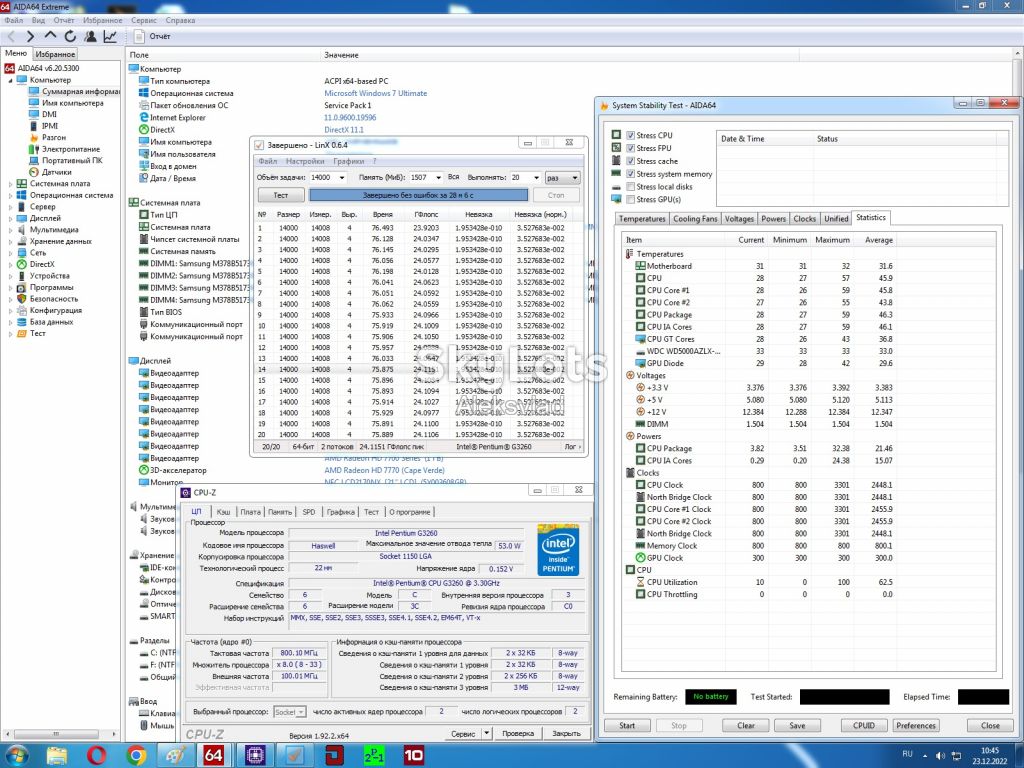Click the line chart icon in AIDA64 toolbar
Image resolution: width=1024 pixels, height=768 pixels.
click(110, 37)
